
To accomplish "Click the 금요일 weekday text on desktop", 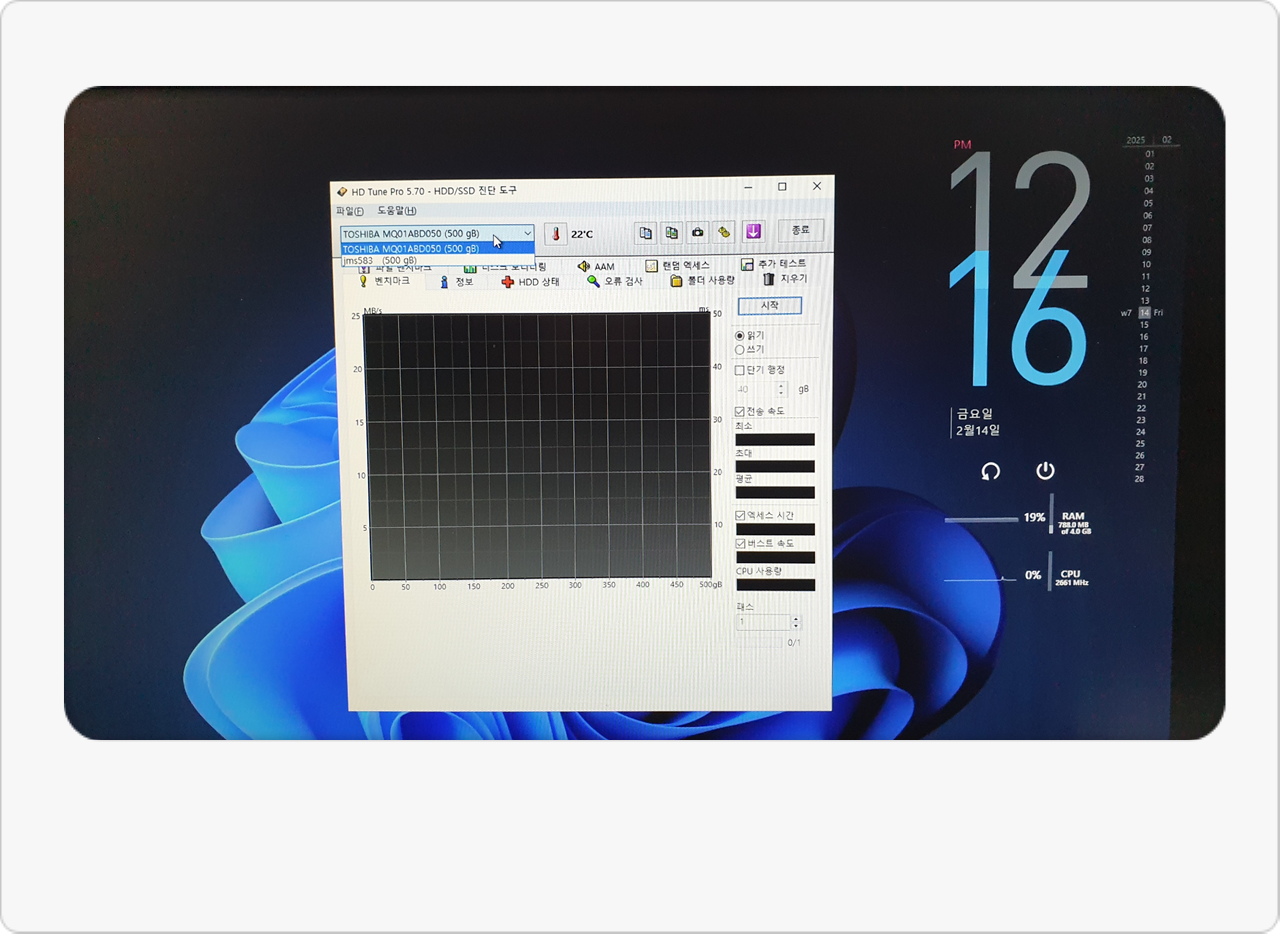I will [x=974, y=413].
